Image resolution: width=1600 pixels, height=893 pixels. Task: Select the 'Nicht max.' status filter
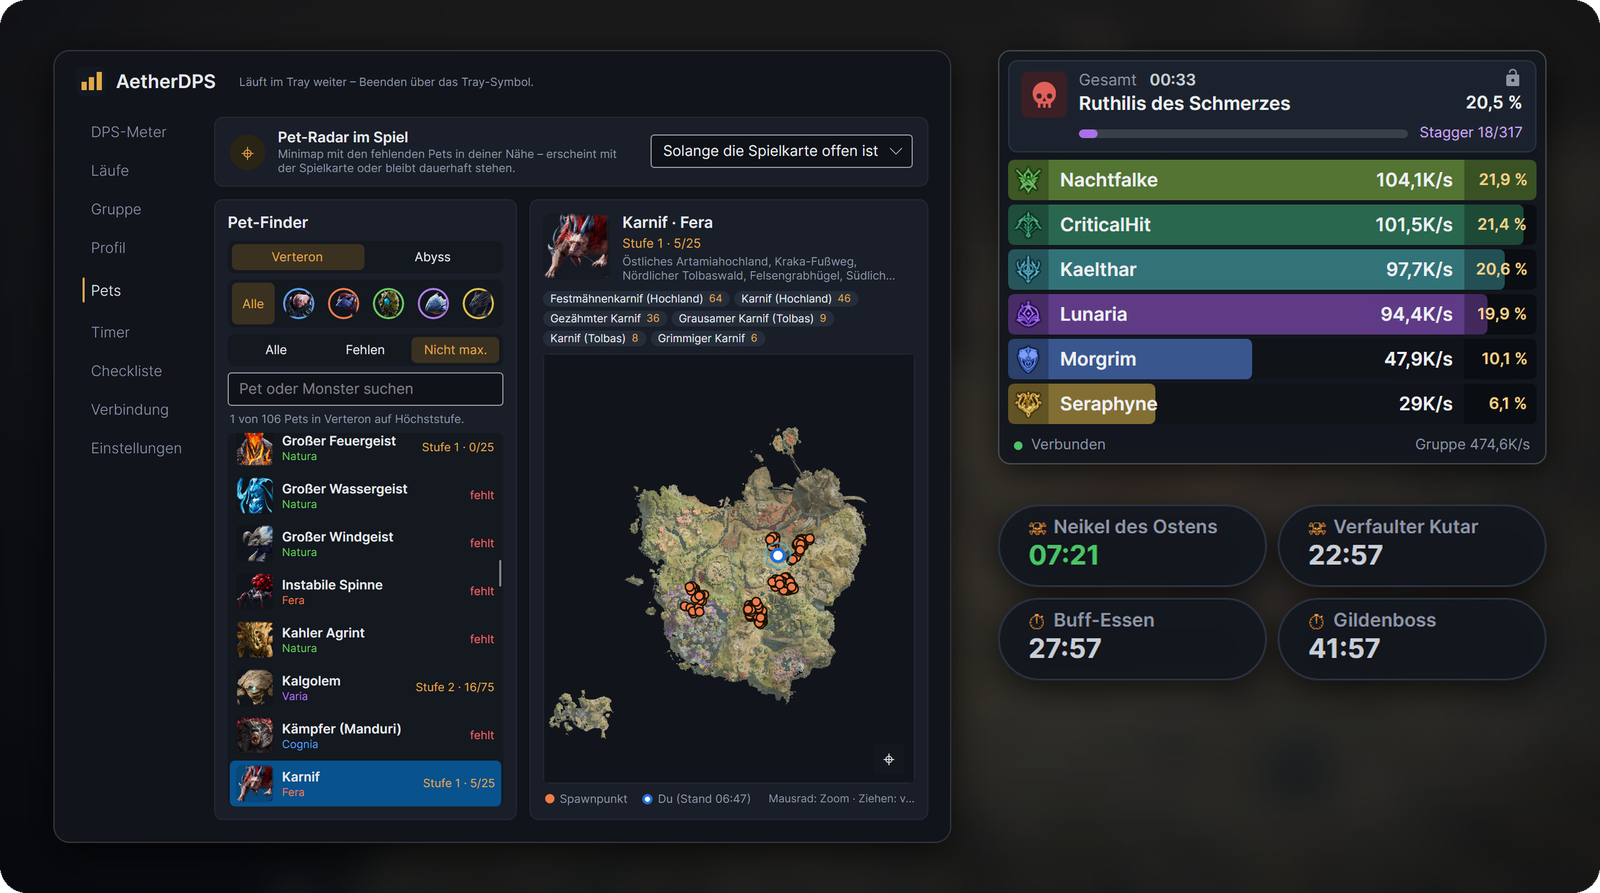point(455,350)
